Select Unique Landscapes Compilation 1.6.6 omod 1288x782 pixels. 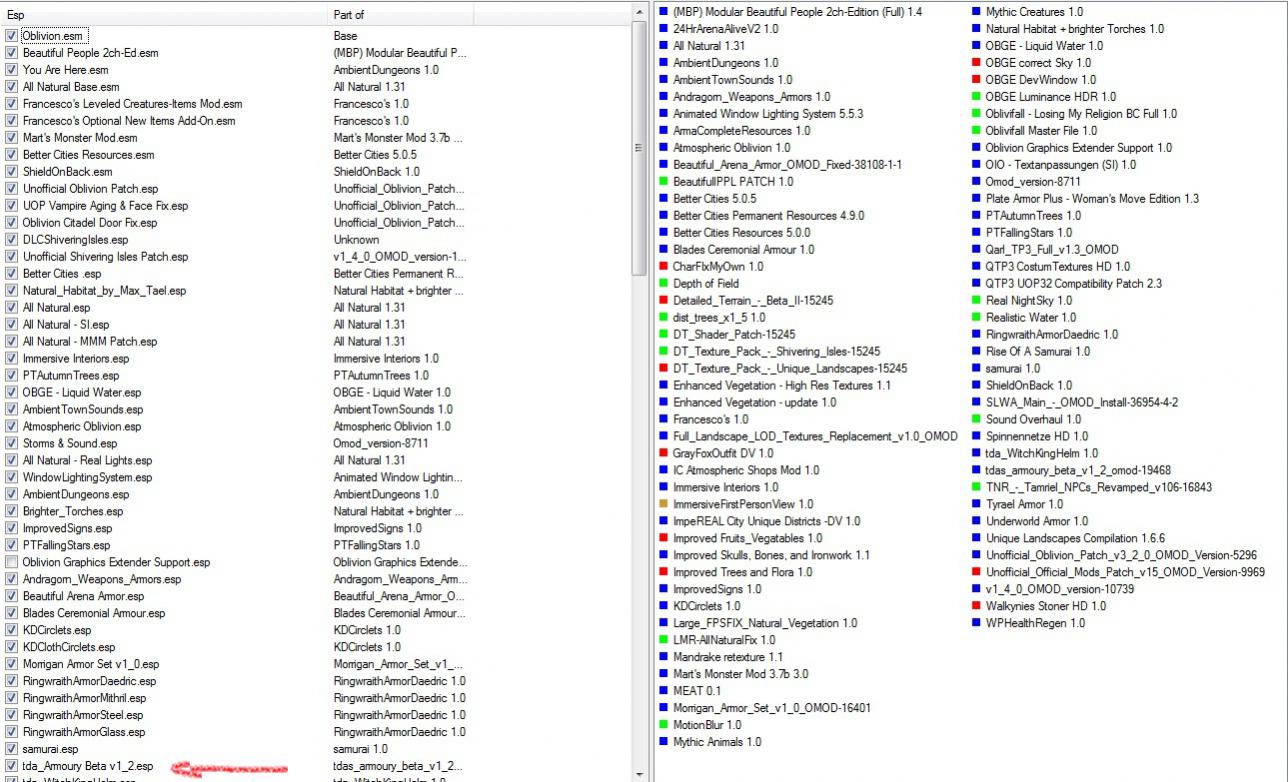tap(1075, 539)
